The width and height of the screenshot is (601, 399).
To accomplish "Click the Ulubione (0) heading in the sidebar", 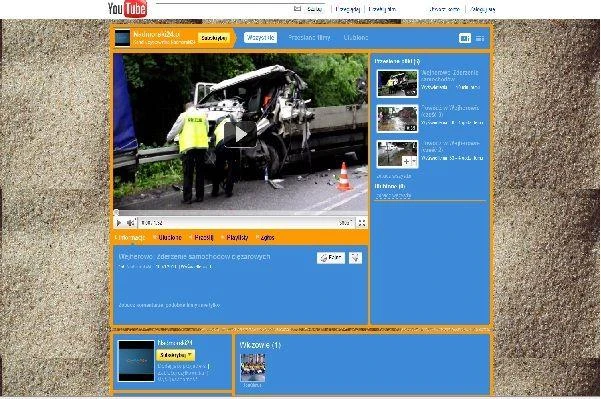I will (390, 186).
